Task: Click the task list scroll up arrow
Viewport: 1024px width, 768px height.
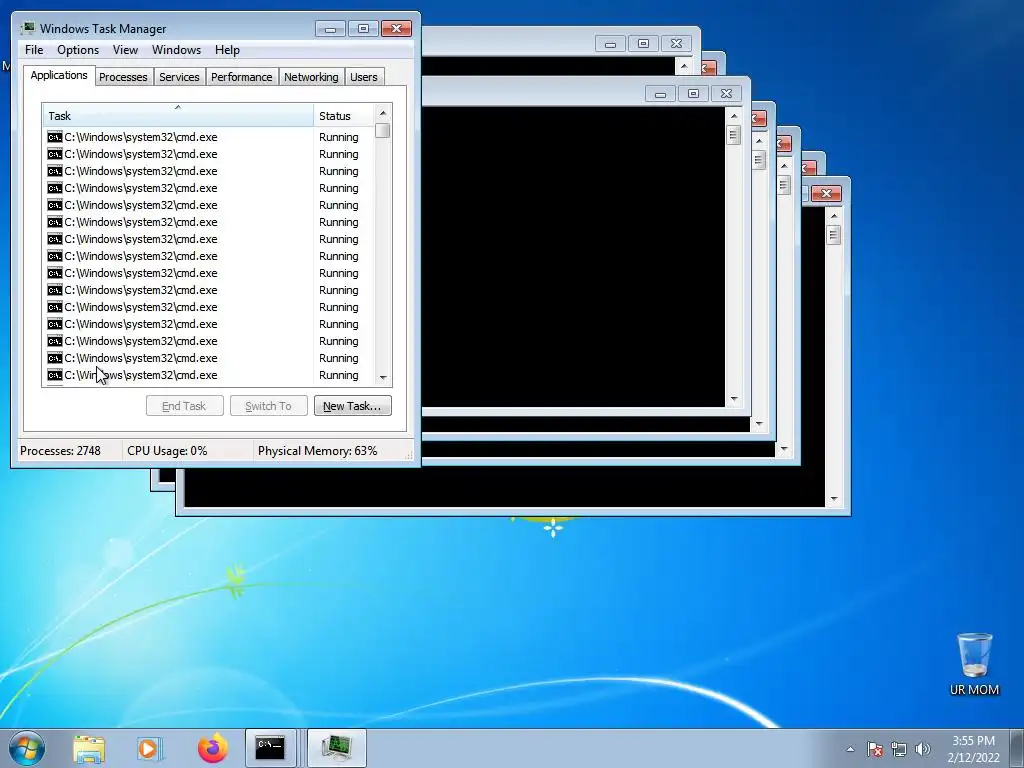Action: pyautogui.click(x=383, y=113)
